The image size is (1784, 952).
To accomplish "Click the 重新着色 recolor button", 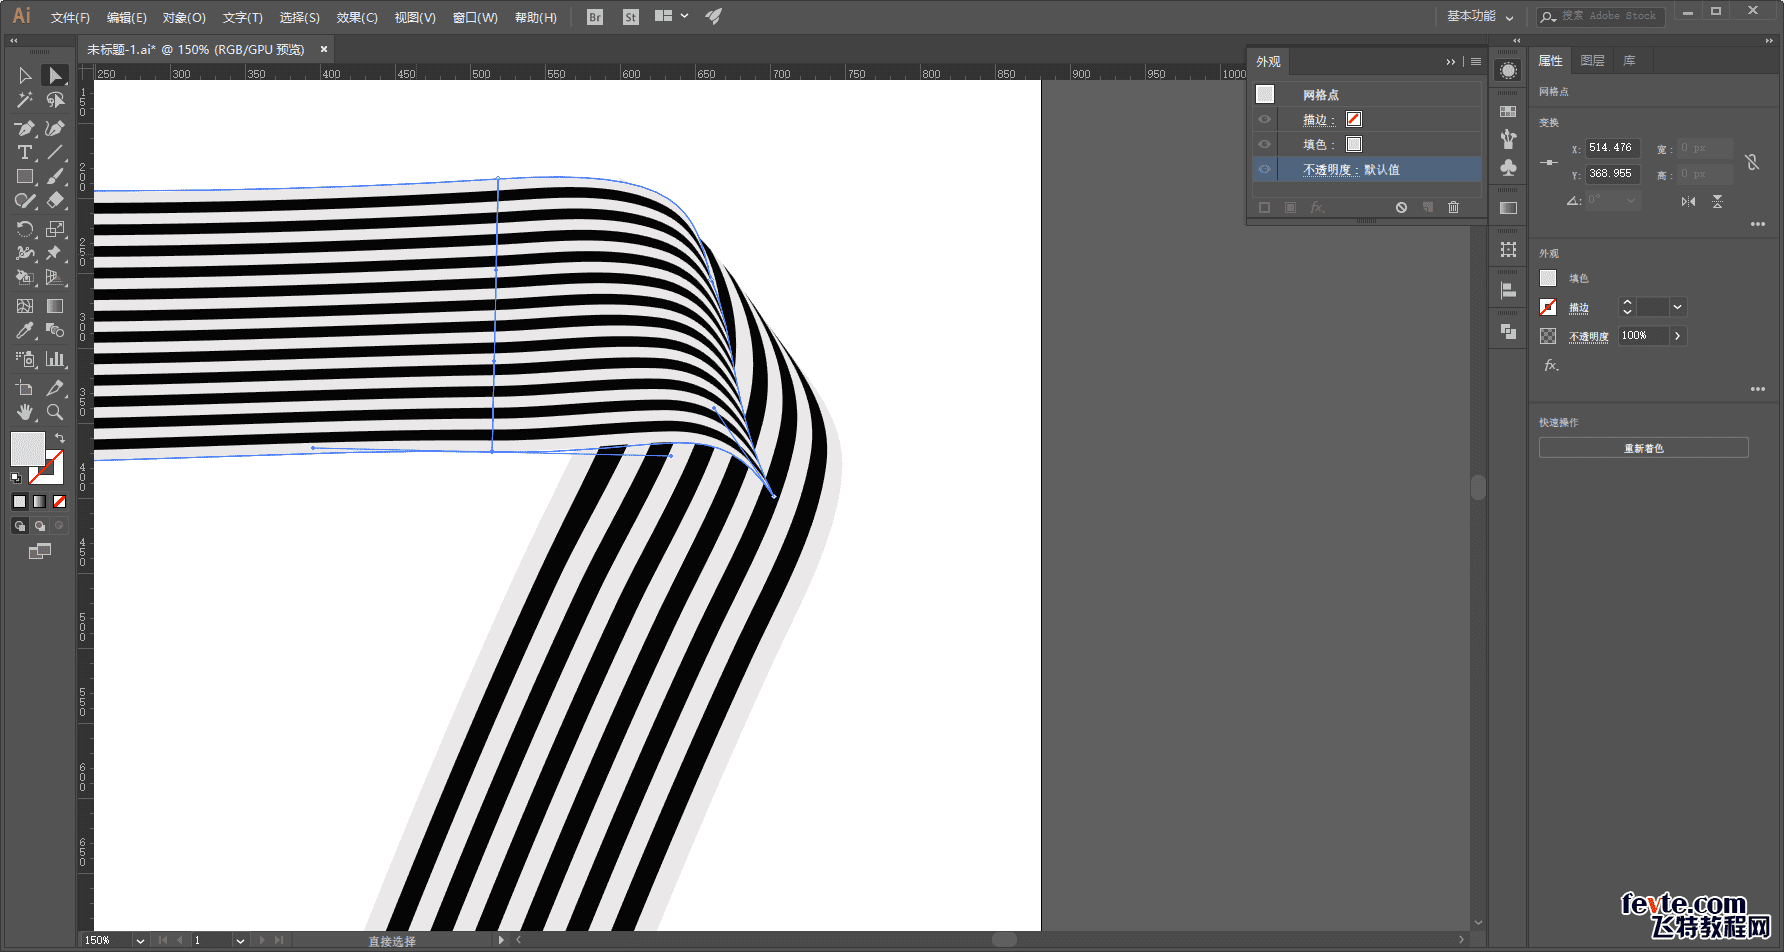I will [1643, 448].
